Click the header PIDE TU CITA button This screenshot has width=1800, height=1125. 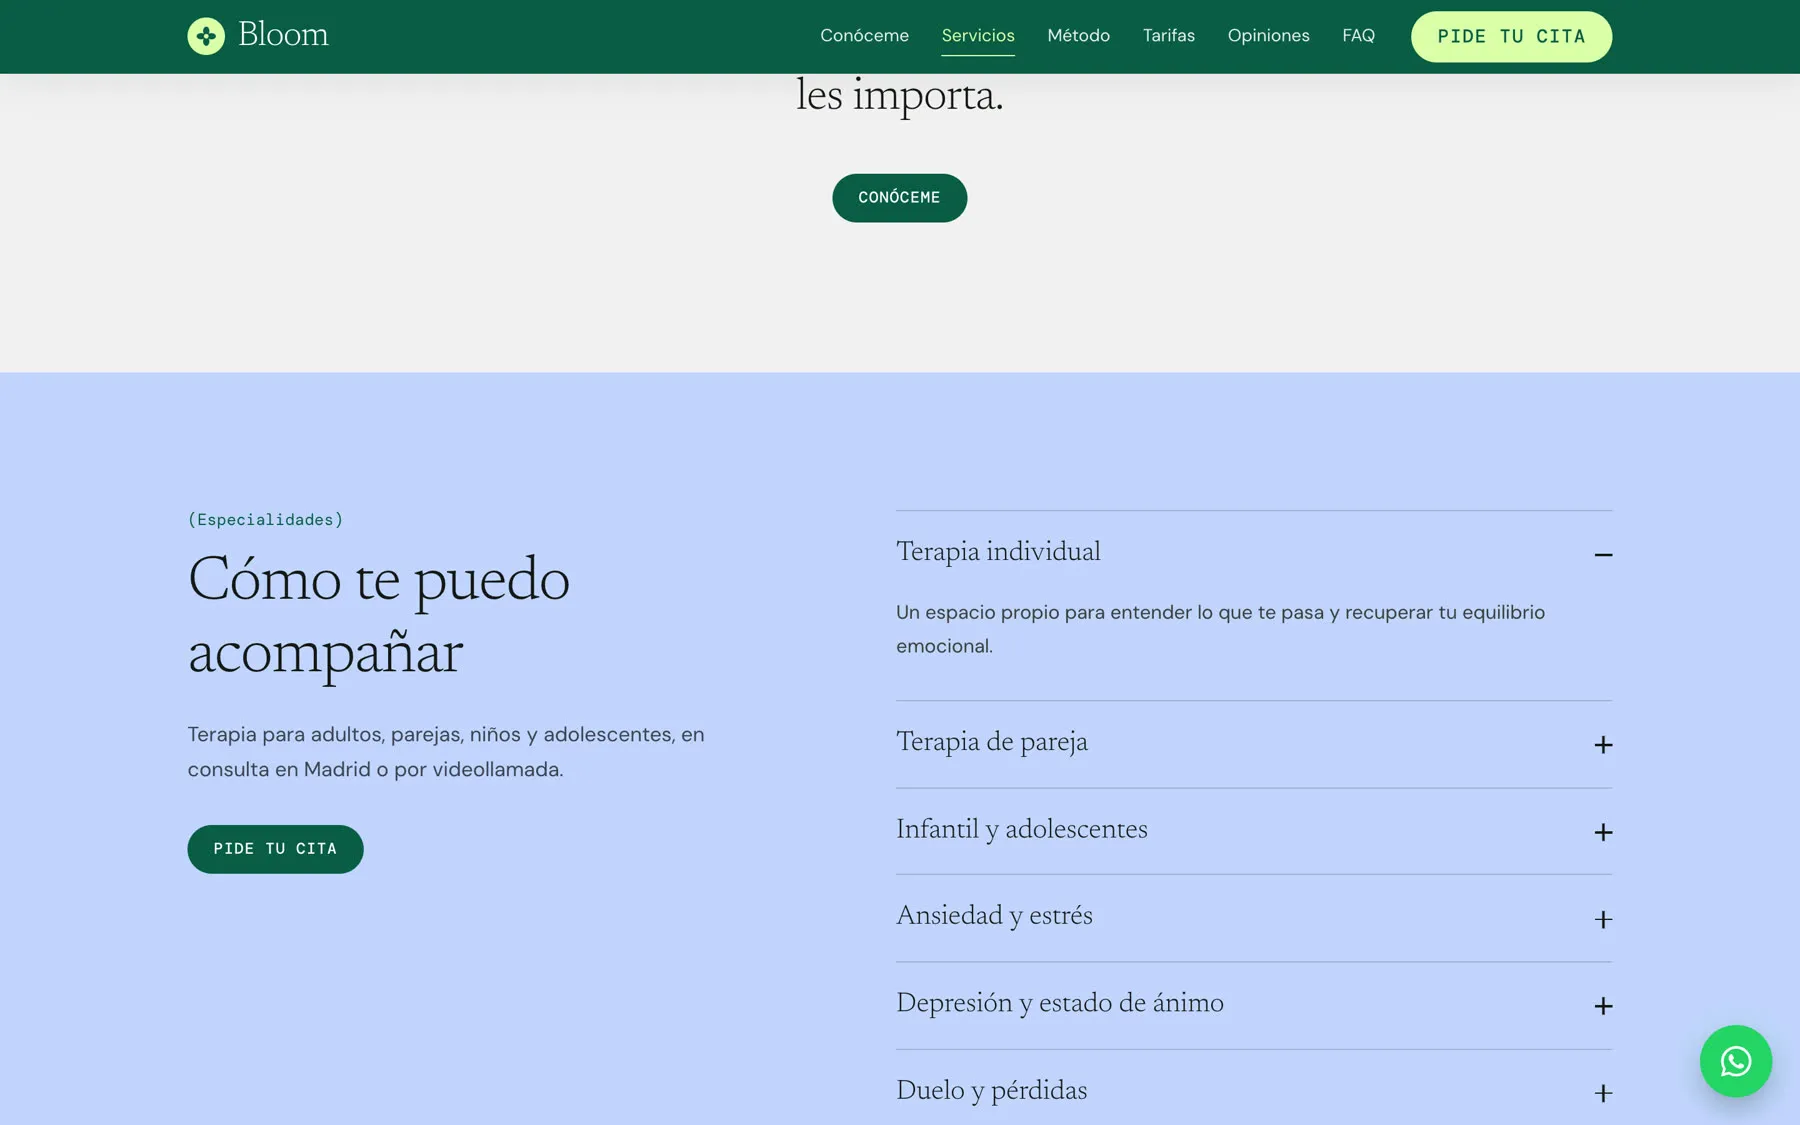(1511, 37)
